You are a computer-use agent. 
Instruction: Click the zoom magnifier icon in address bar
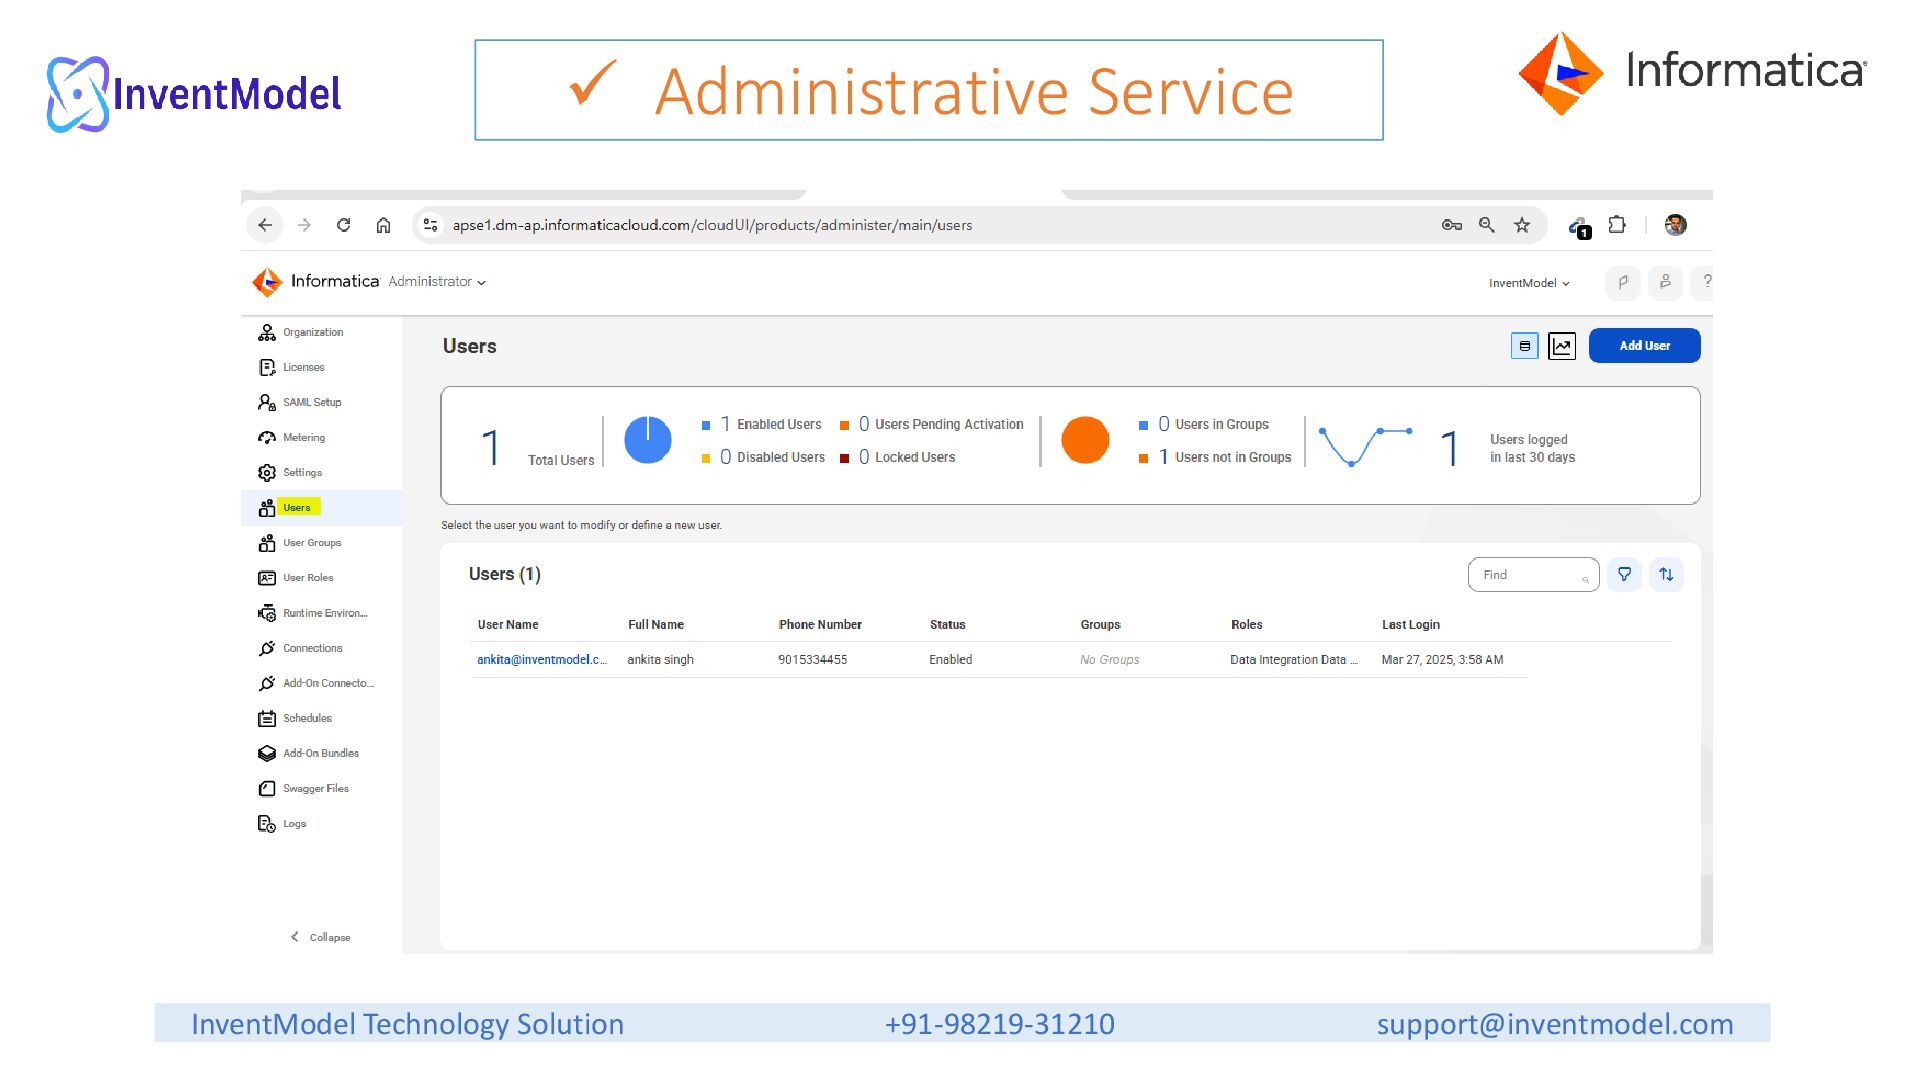click(1487, 225)
